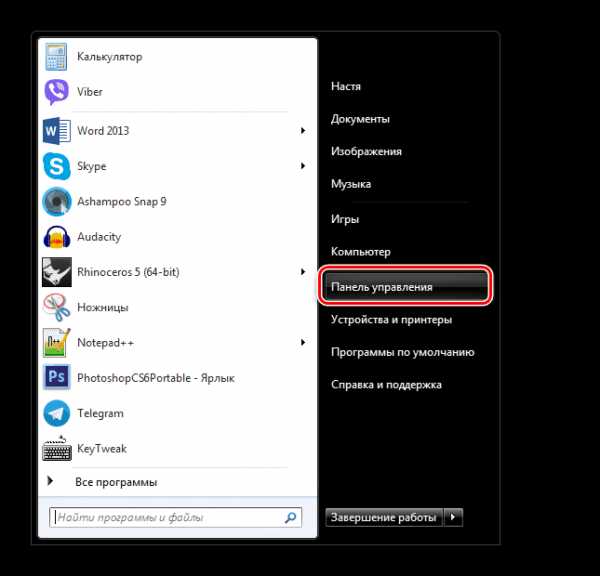The image size is (600, 576).
Task: Click the arrow beside Все программы
Action: tap(50, 481)
